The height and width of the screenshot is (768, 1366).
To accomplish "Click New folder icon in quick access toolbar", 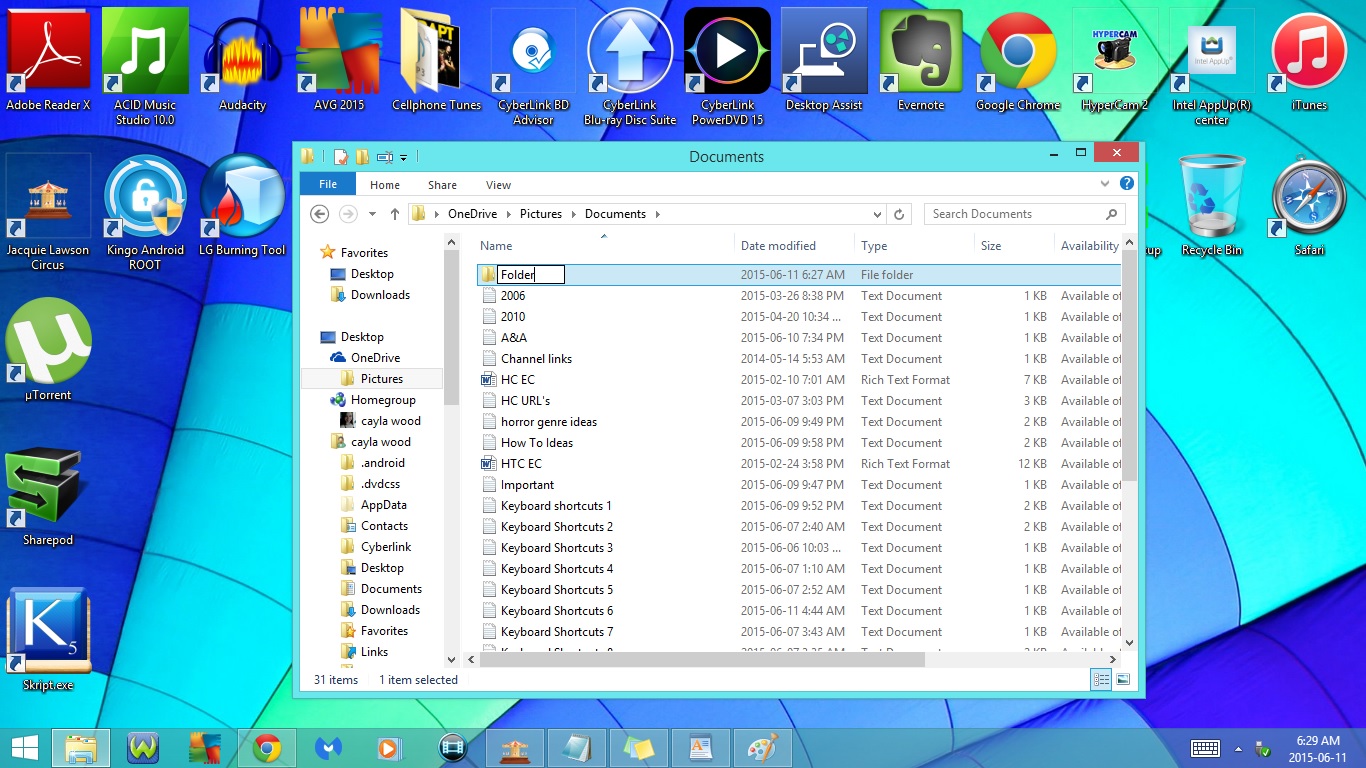I will pyautogui.click(x=362, y=157).
